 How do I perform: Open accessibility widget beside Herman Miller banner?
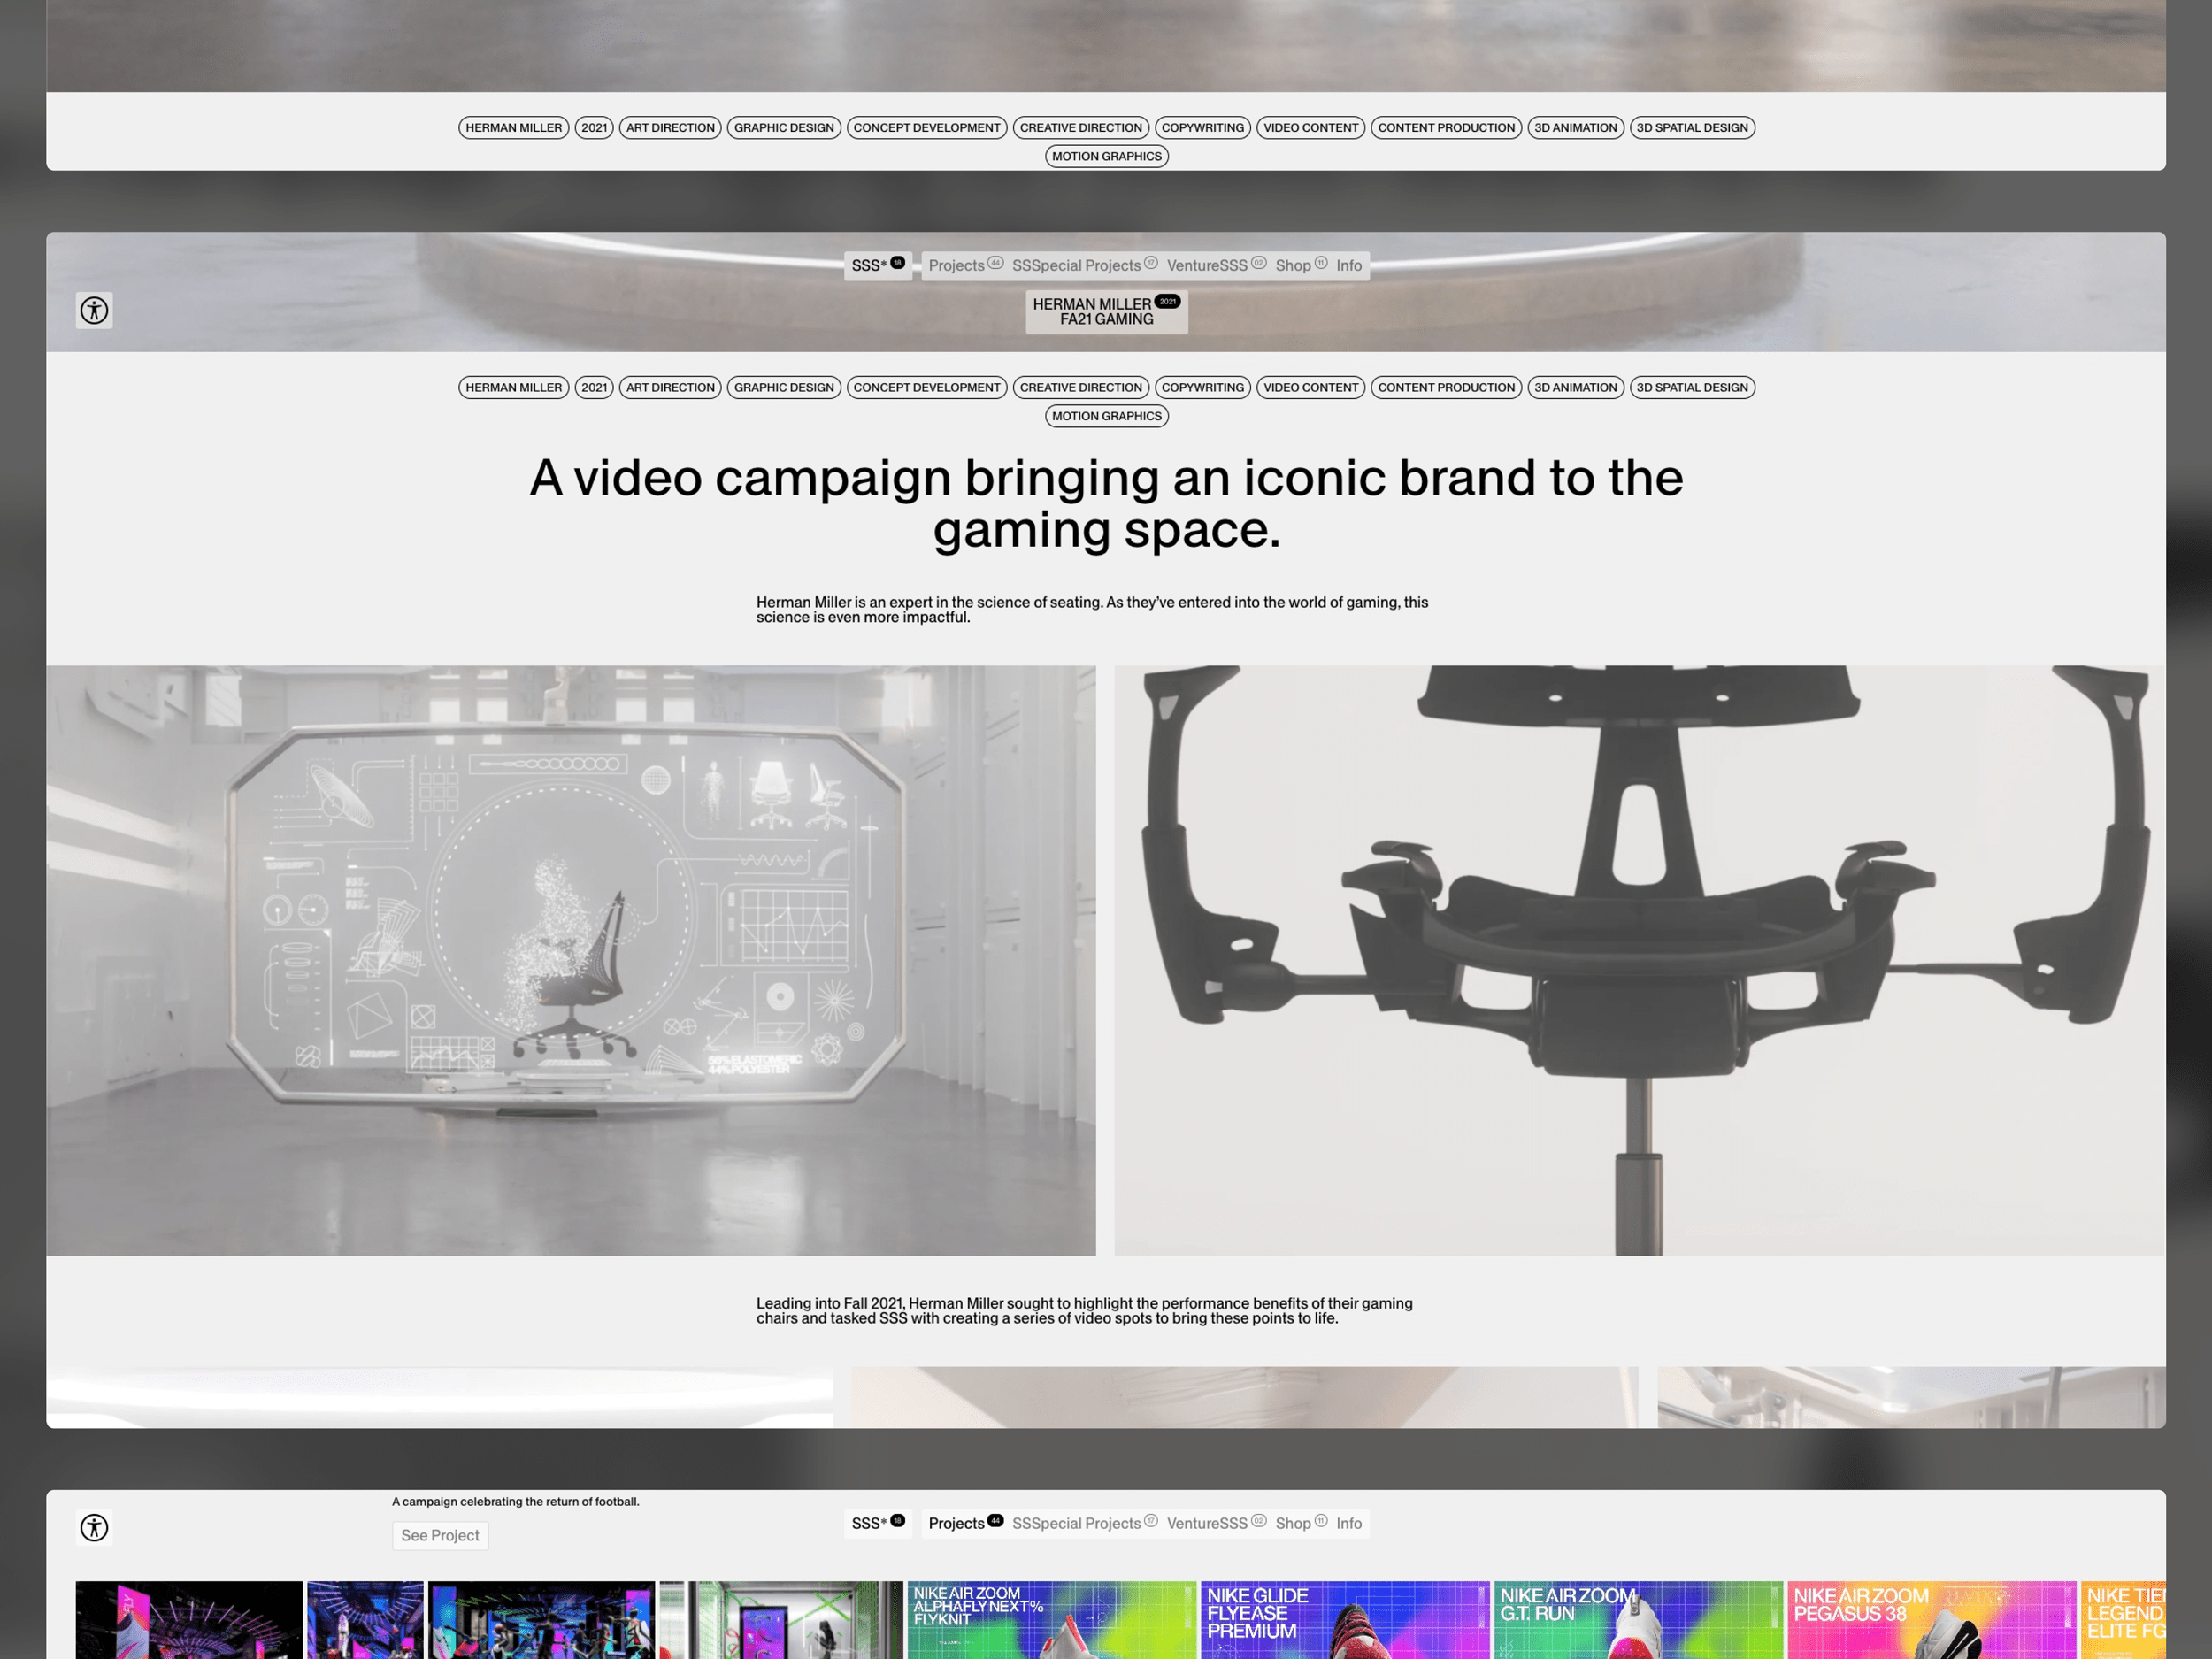click(94, 310)
